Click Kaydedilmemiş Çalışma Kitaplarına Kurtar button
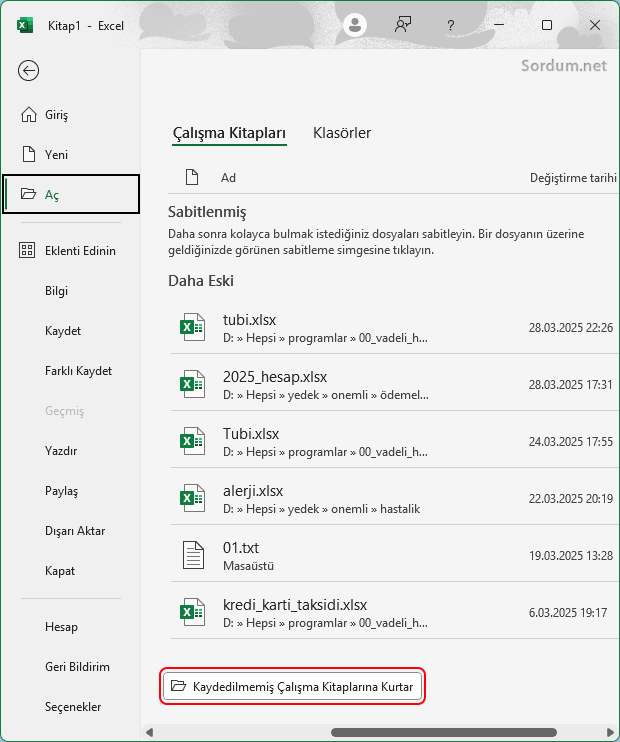The width and height of the screenshot is (620, 742). (292, 686)
